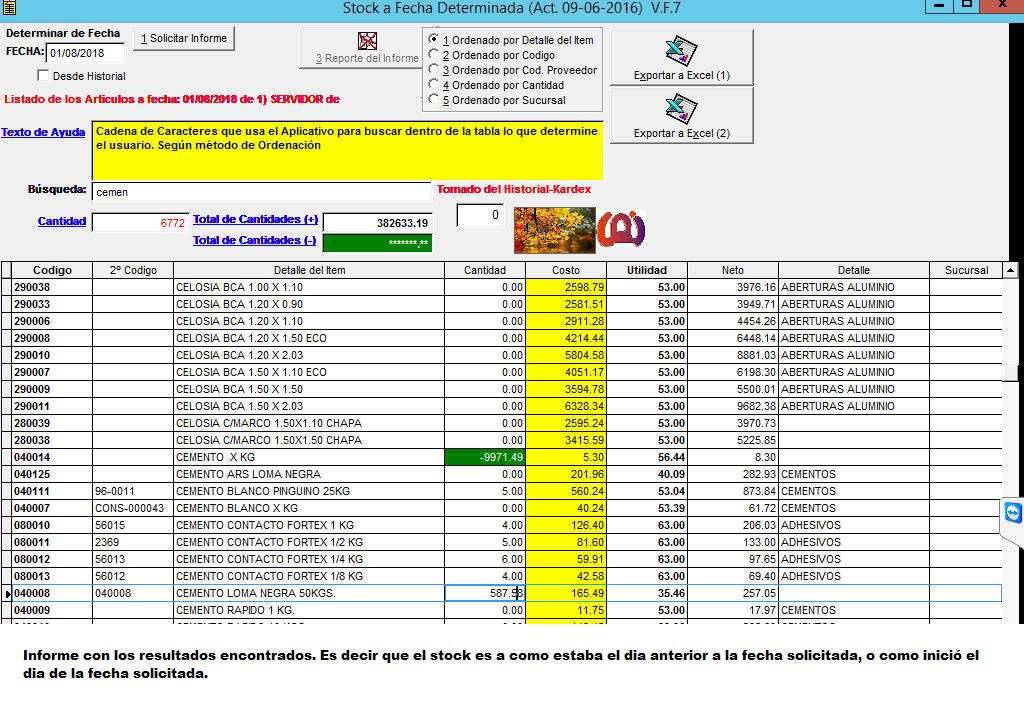
Task: Click the Neto column header
Action: [733, 270]
